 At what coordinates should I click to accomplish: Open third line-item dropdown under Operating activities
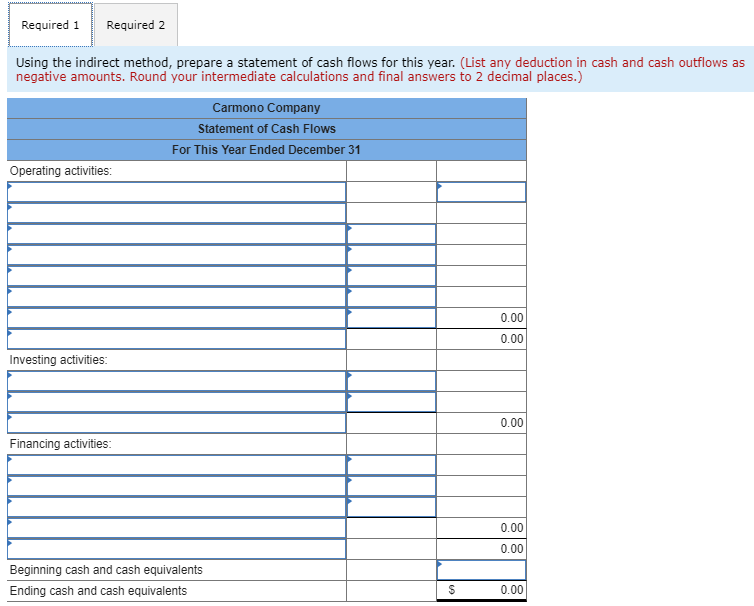coord(176,234)
